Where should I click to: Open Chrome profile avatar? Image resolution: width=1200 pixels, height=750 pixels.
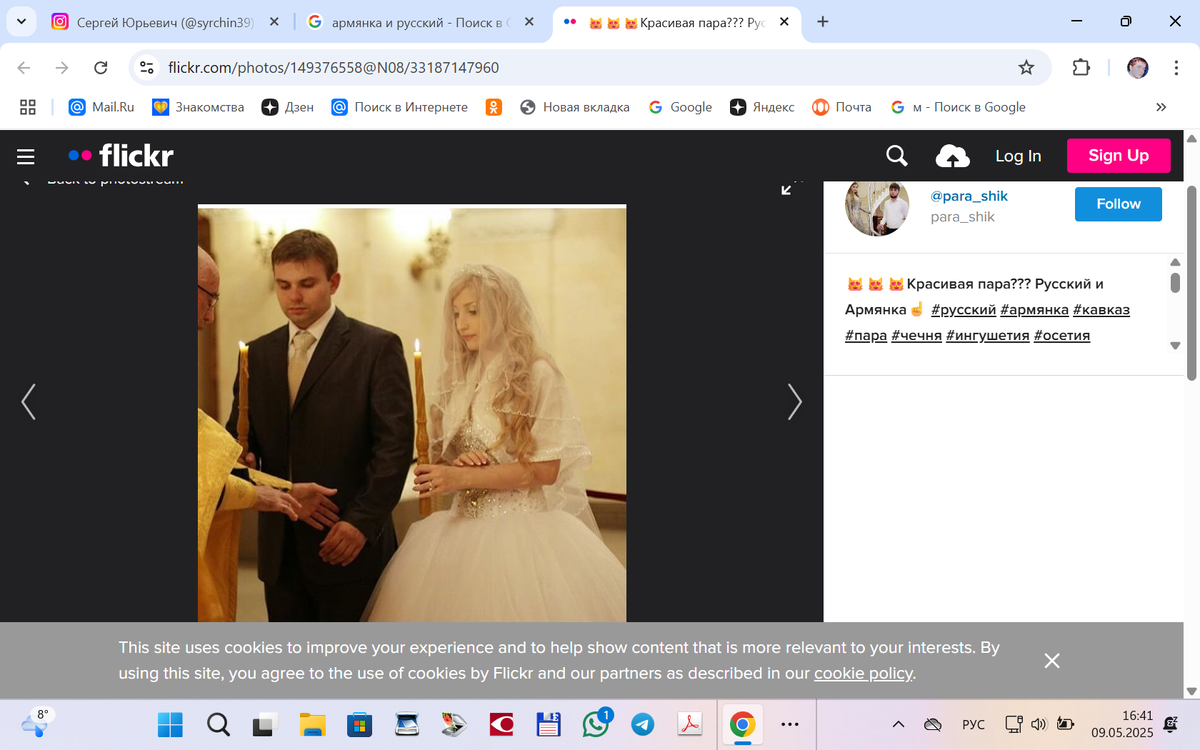pyautogui.click(x=1138, y=68)
